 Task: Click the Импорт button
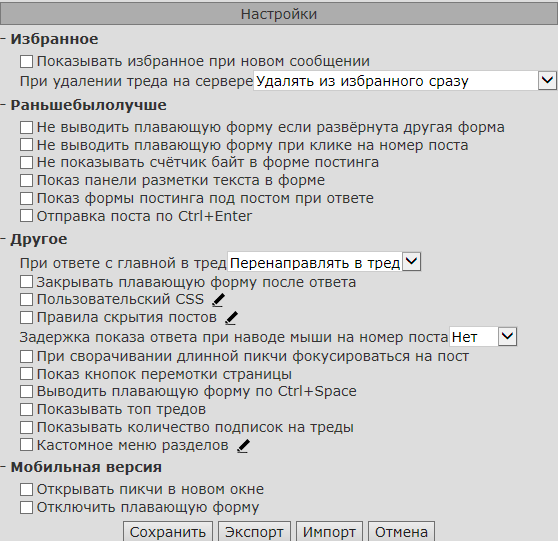(x=329, y=532)
